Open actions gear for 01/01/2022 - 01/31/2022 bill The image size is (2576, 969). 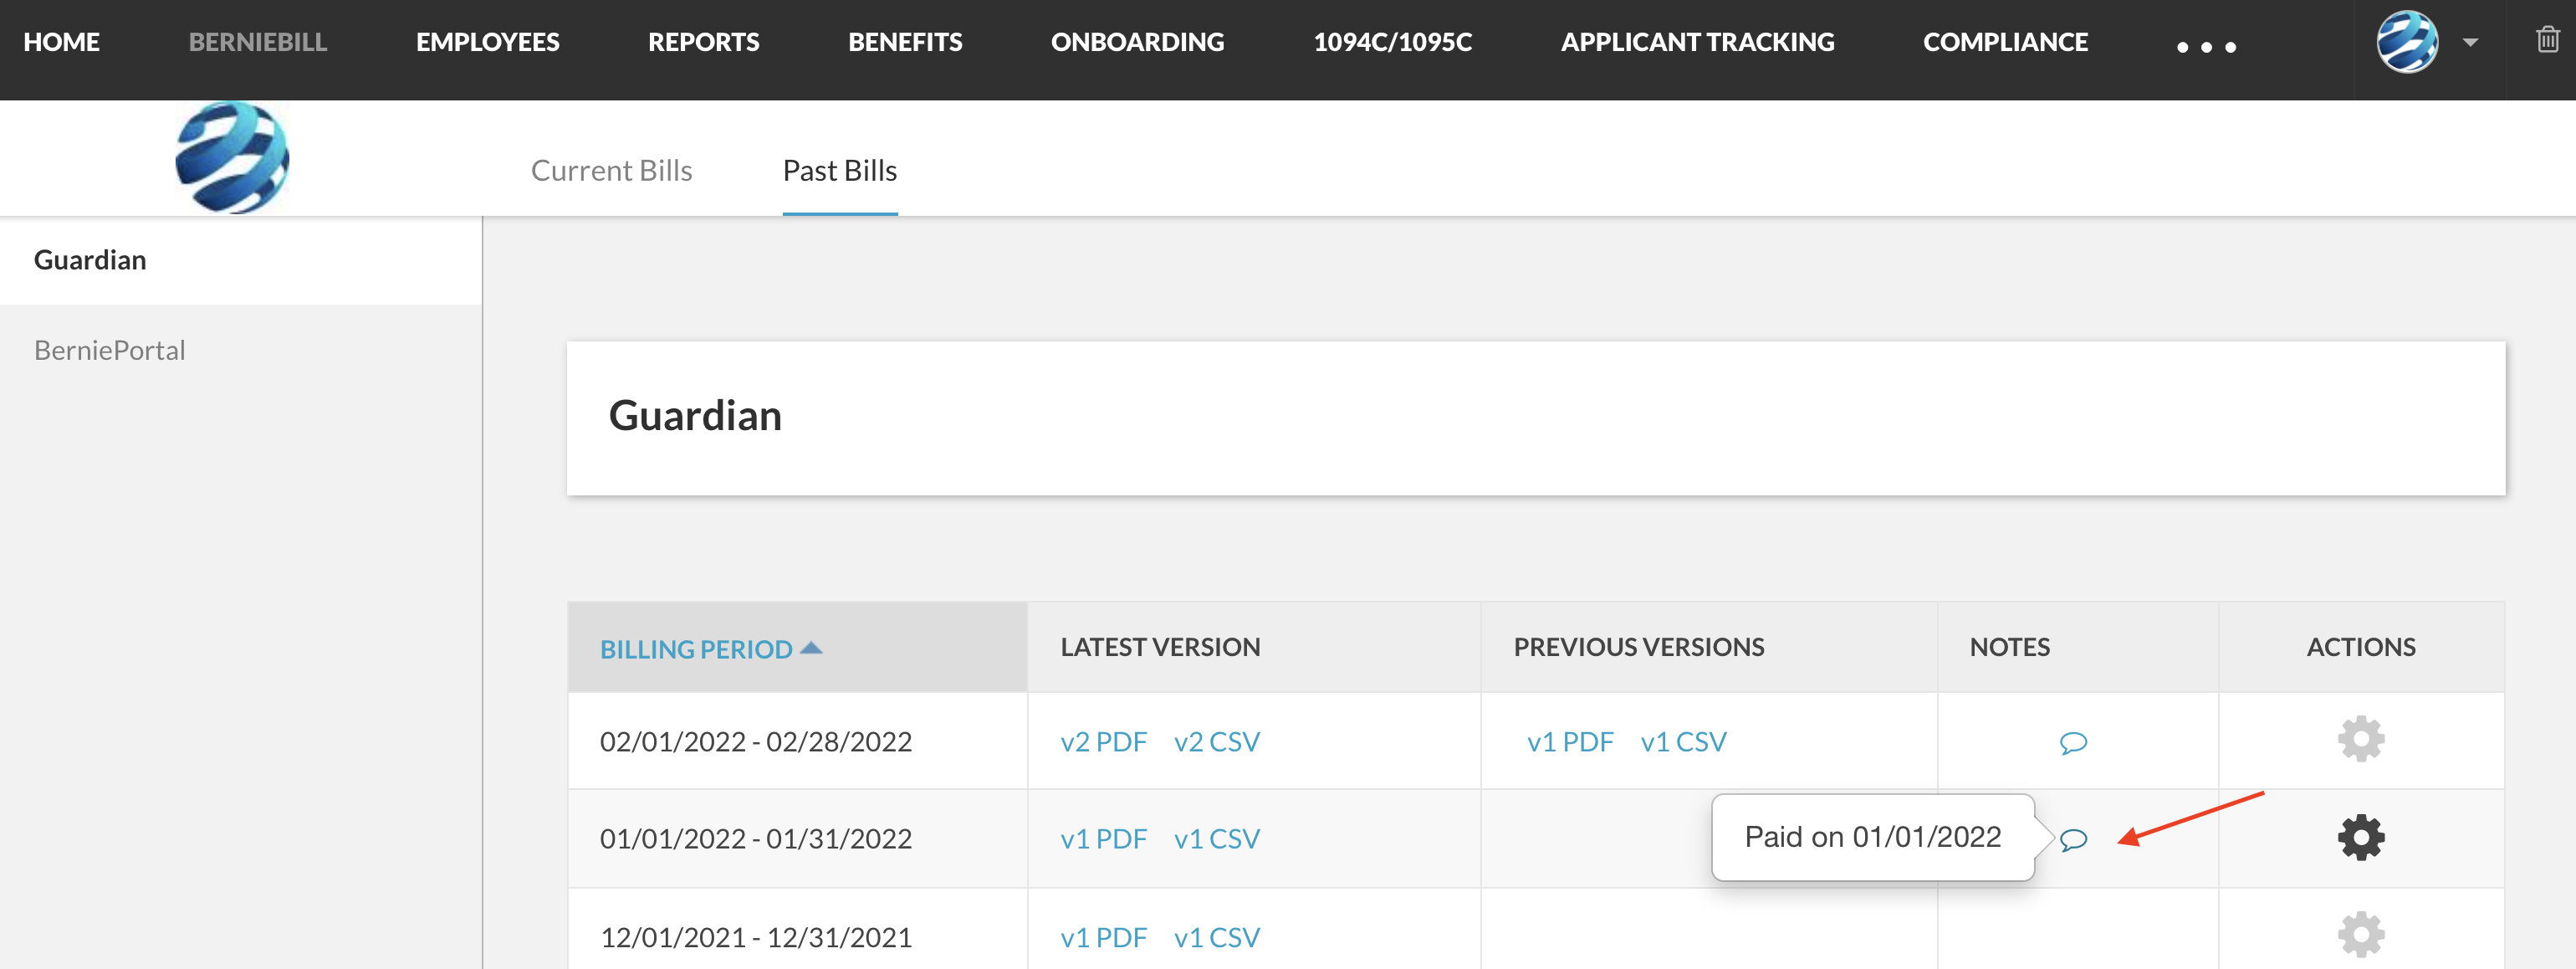[2361, 838]
